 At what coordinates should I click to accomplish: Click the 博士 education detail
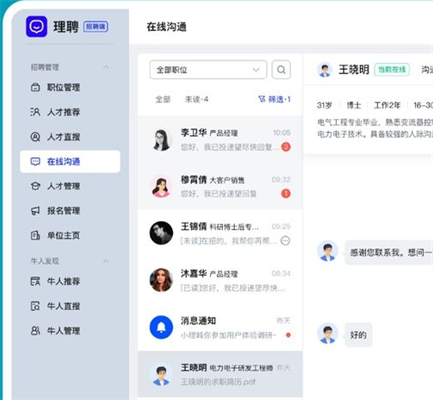click(x=354, y=105)
